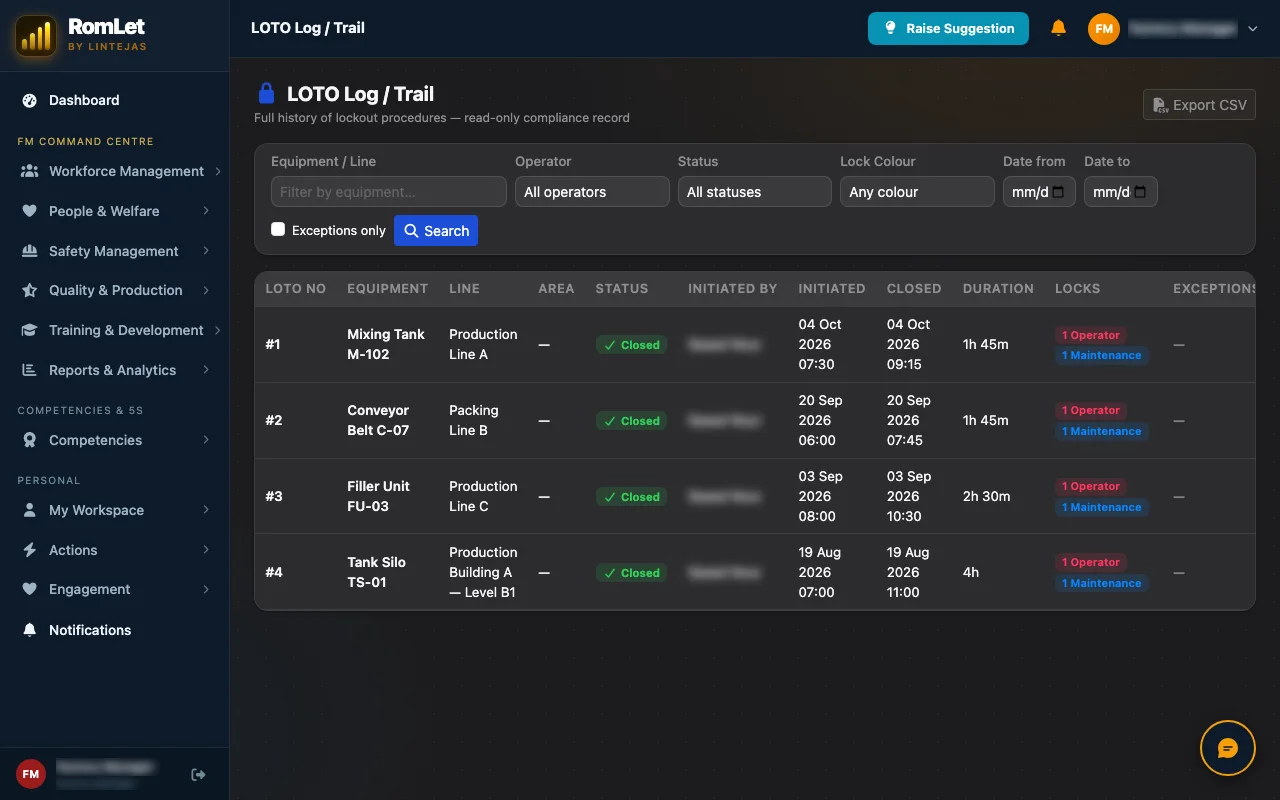Open the All statuses dropdown
The height and width of the screenshot is (800, 1280).
click(x=755, y=192)
